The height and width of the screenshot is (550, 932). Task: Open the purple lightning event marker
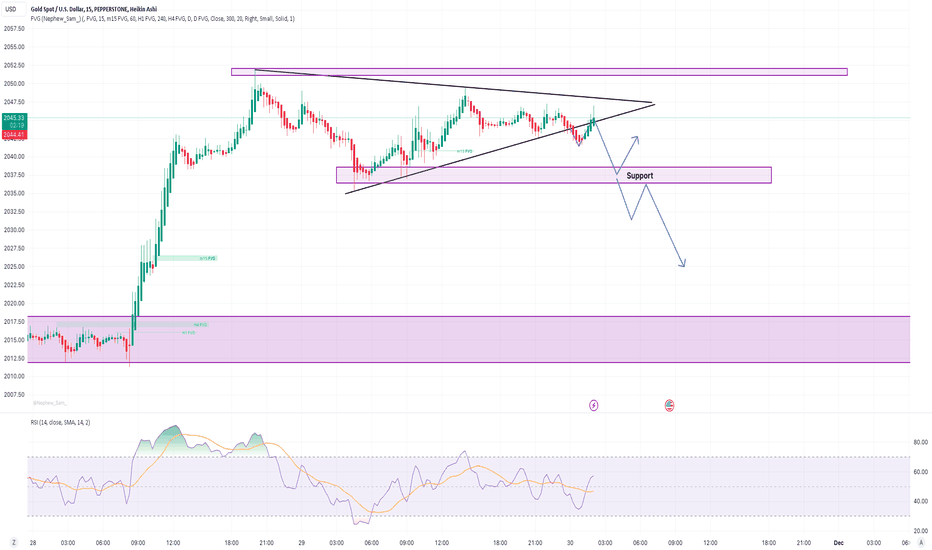pos(593,406)
